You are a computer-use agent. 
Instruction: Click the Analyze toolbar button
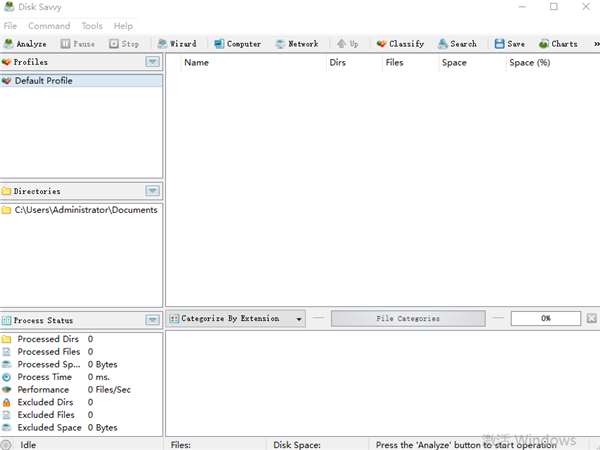click(26, 44)
